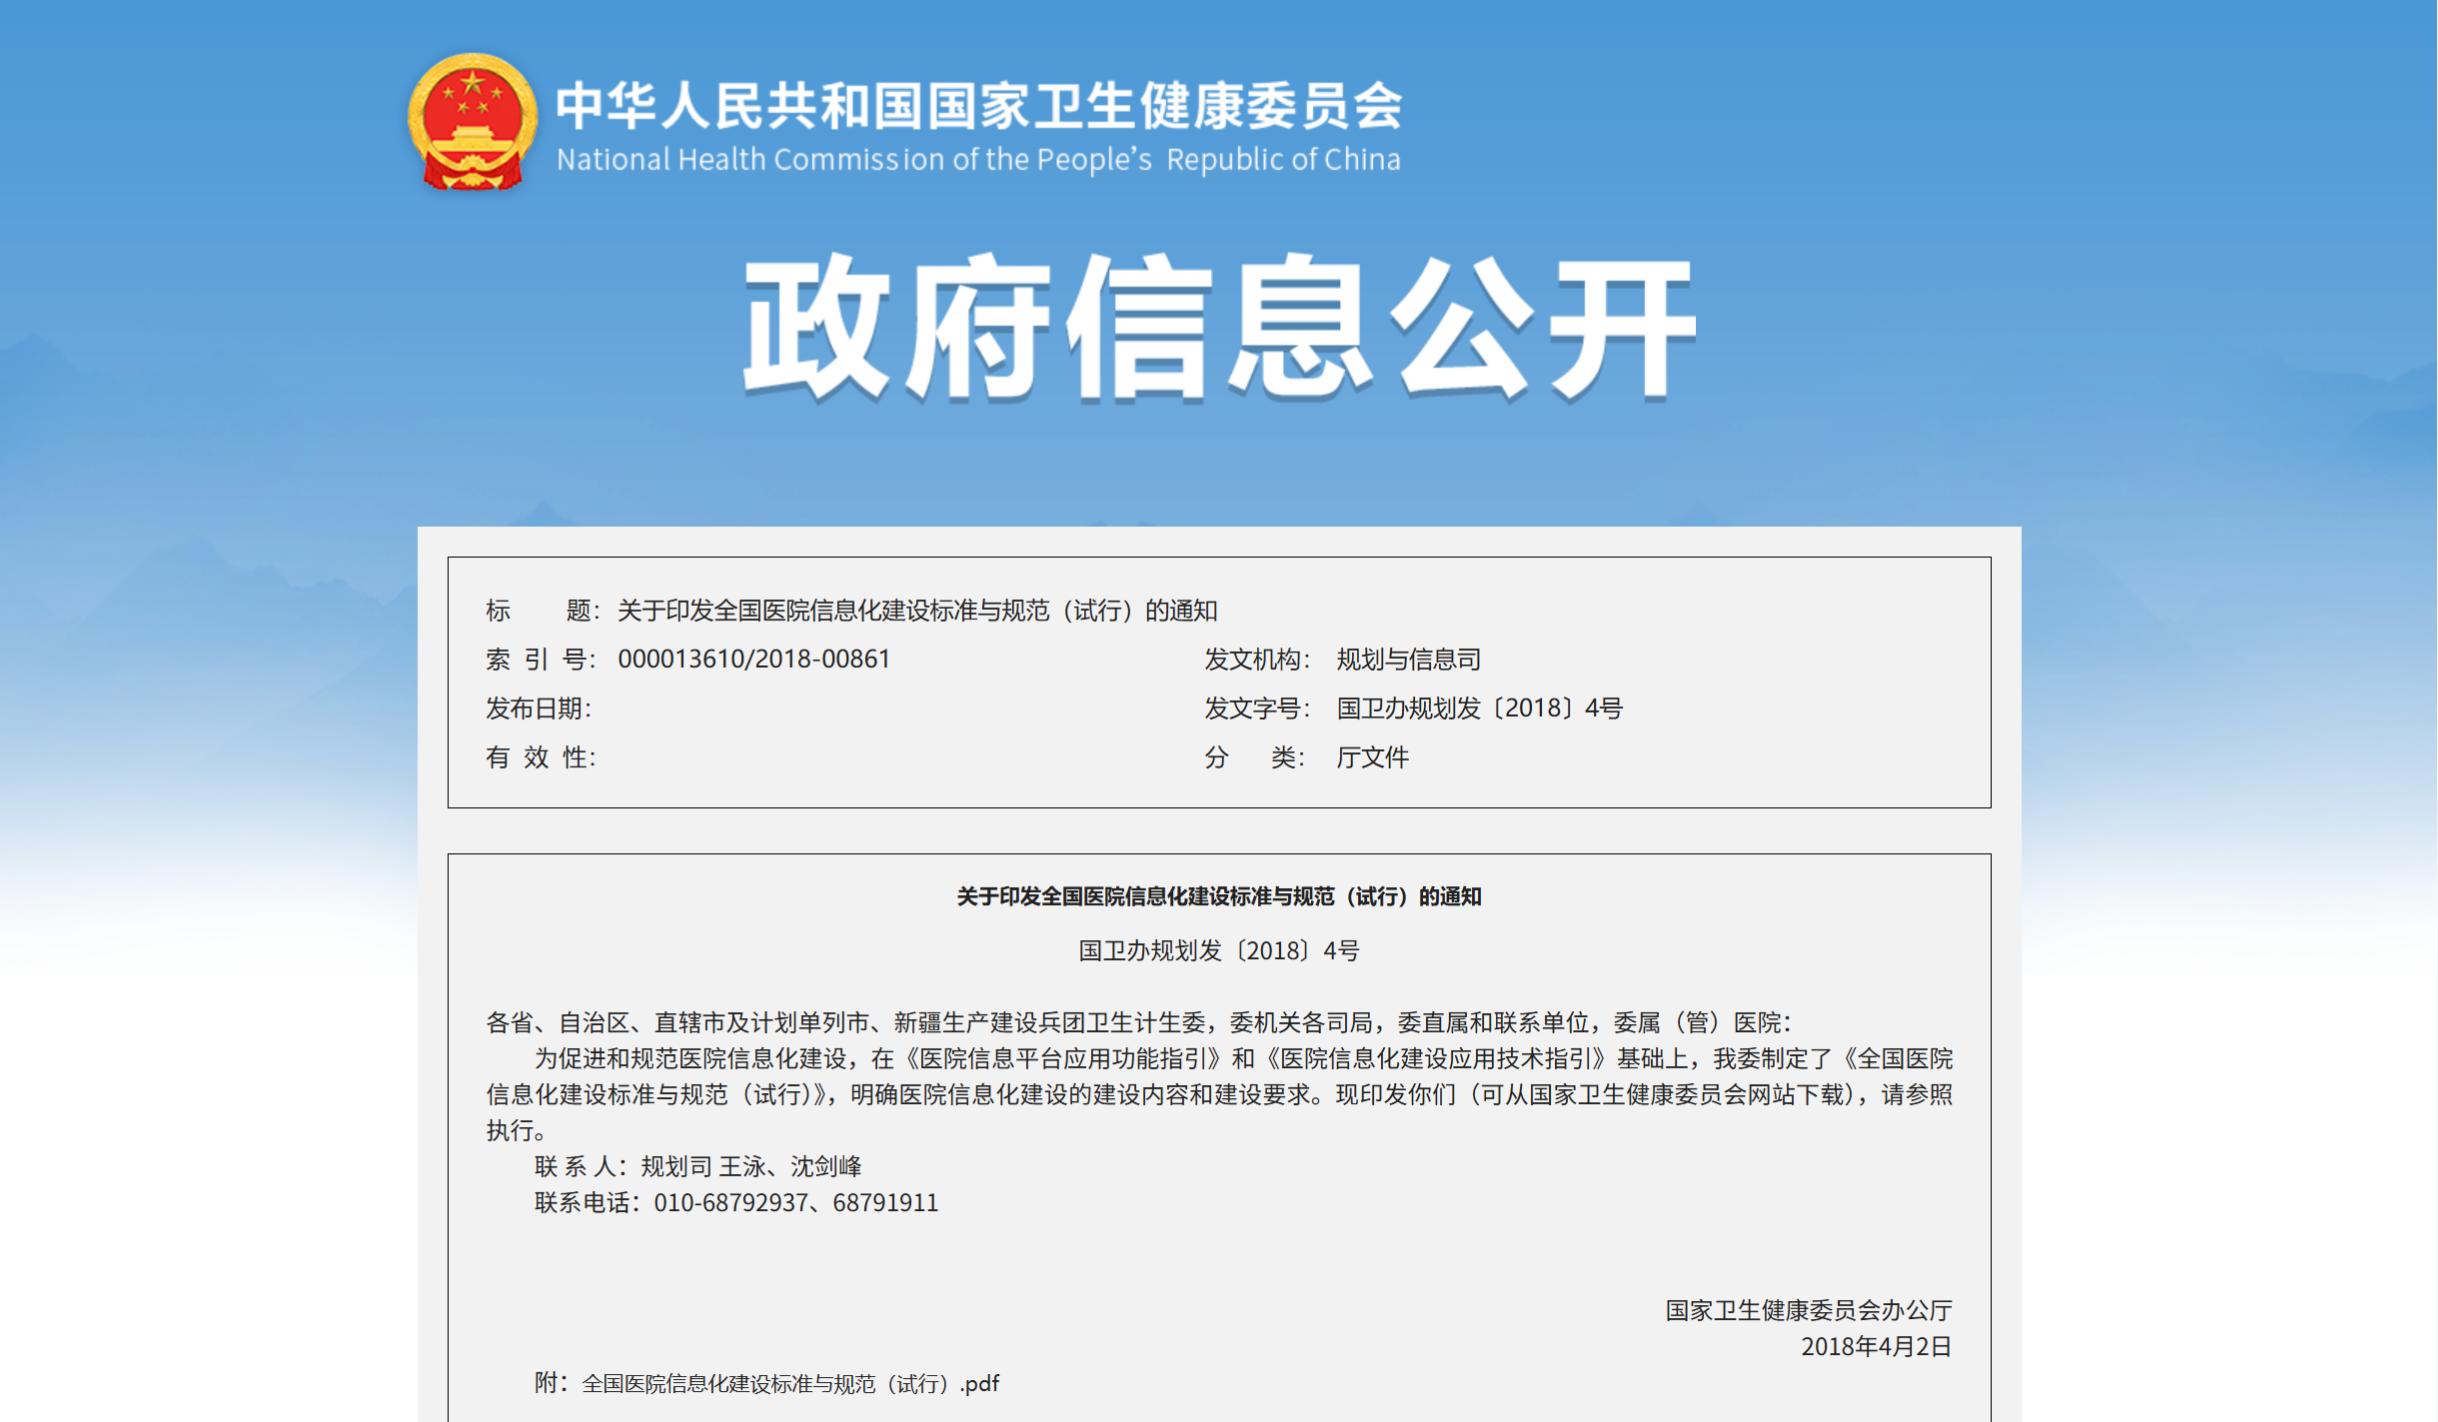Click the signature 国家卫生健康委员会办公厅

pyautogui.click(x=1808, y=1310)
